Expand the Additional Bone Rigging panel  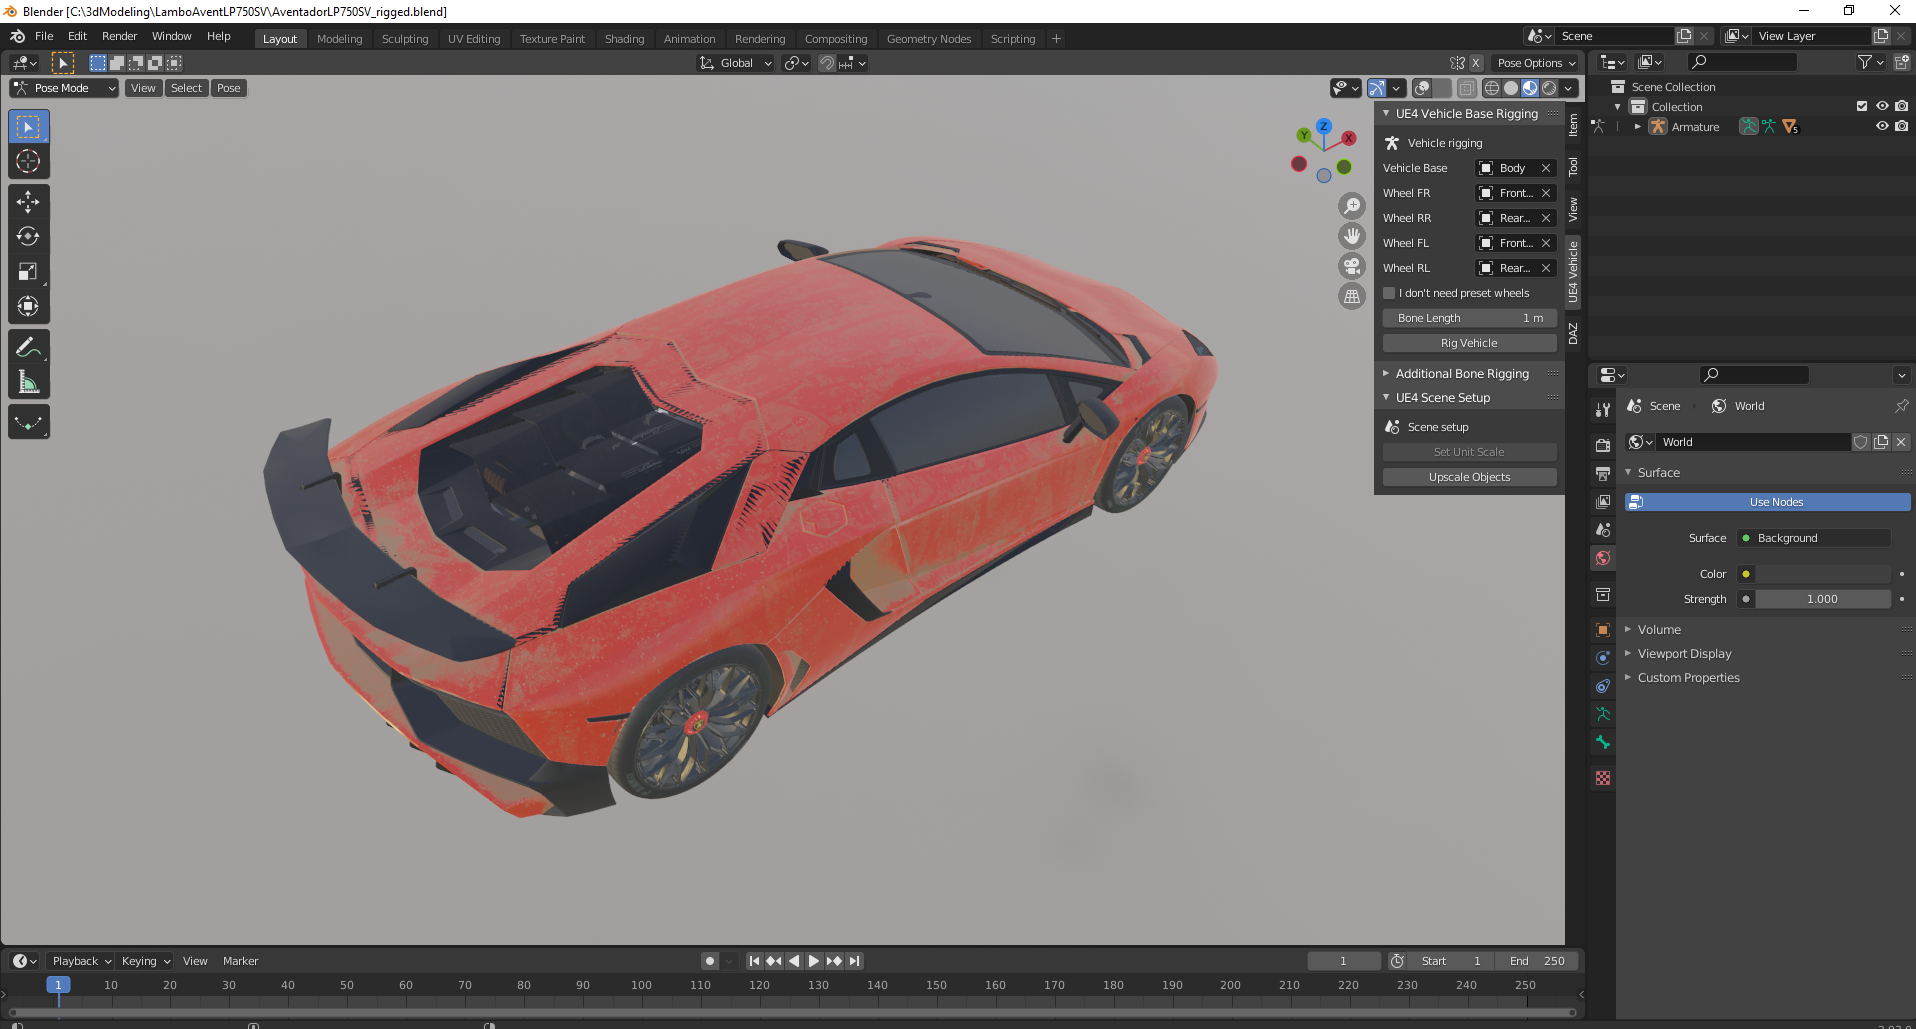[x=1462, y=374]
